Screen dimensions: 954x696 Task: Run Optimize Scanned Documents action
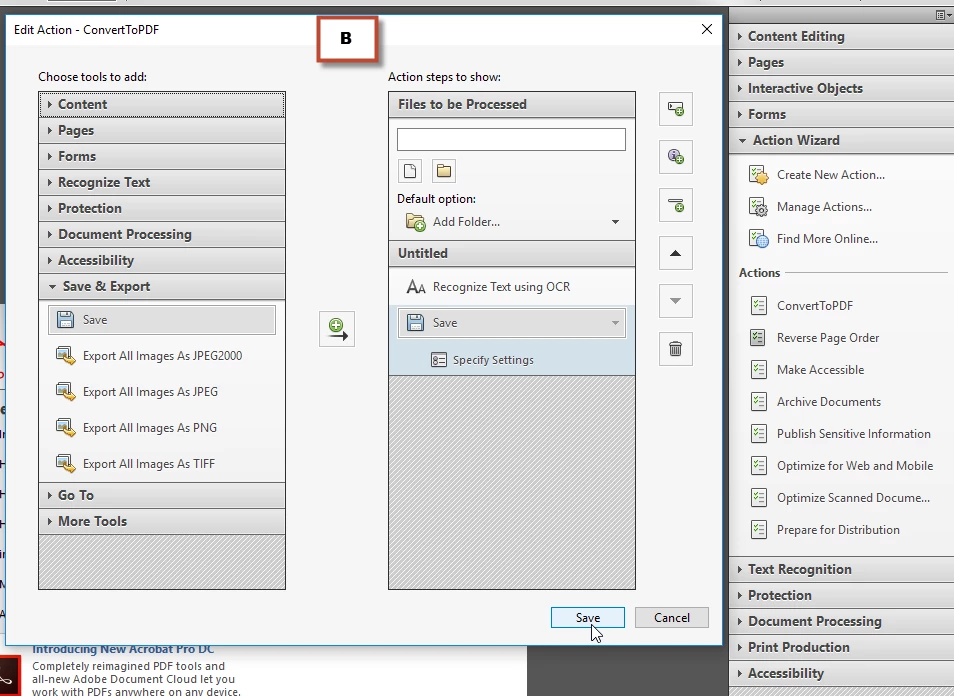tap(840, 498)
